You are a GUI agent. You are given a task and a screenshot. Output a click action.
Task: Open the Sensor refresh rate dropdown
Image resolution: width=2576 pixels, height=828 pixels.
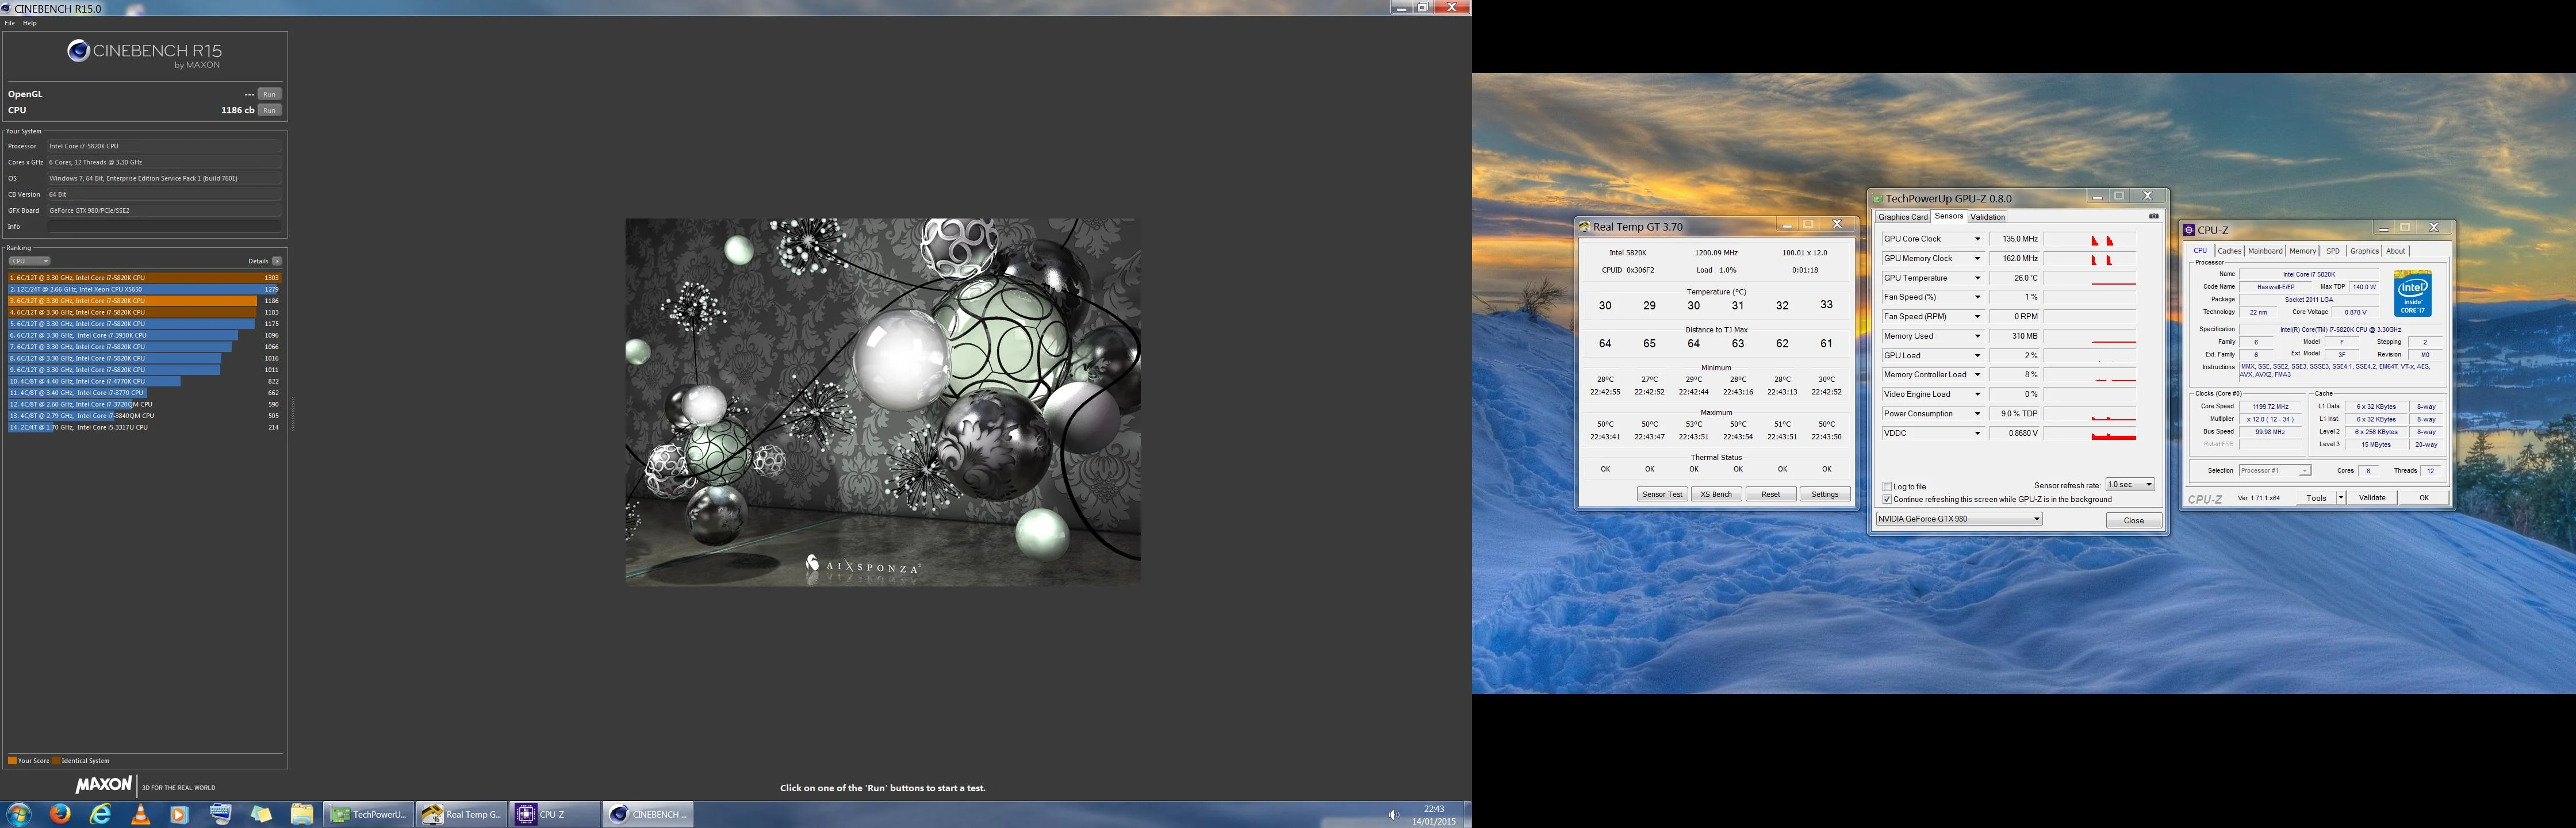pos(2130,485)
